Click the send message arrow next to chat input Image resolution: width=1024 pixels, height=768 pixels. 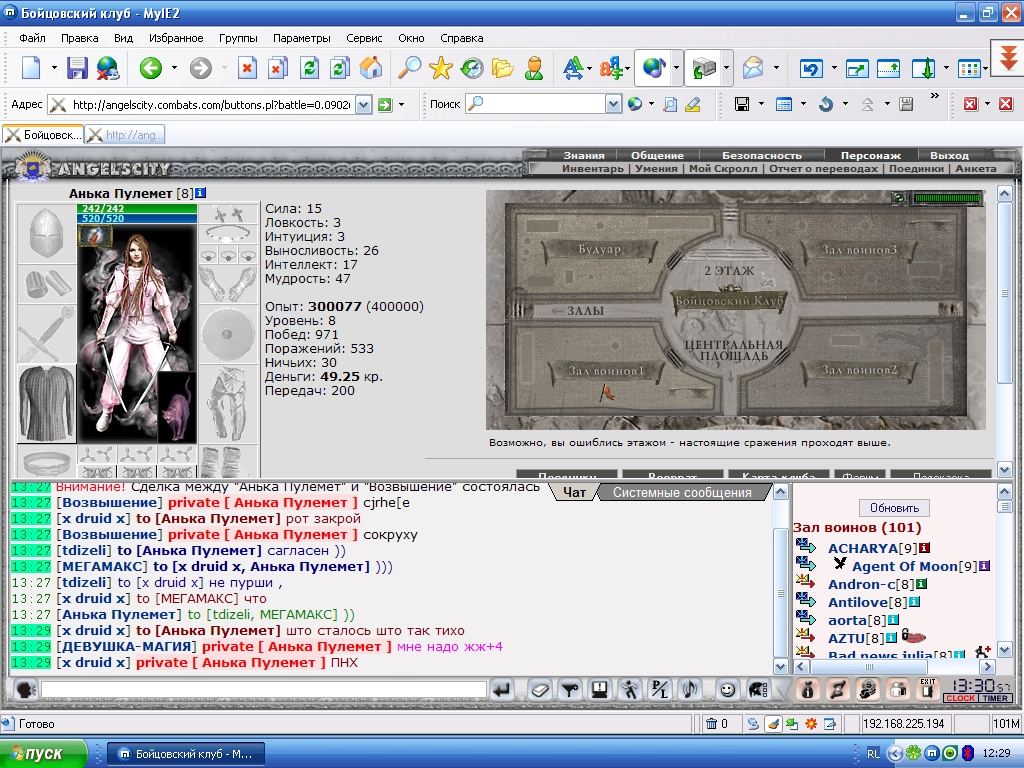pos(502,690)
